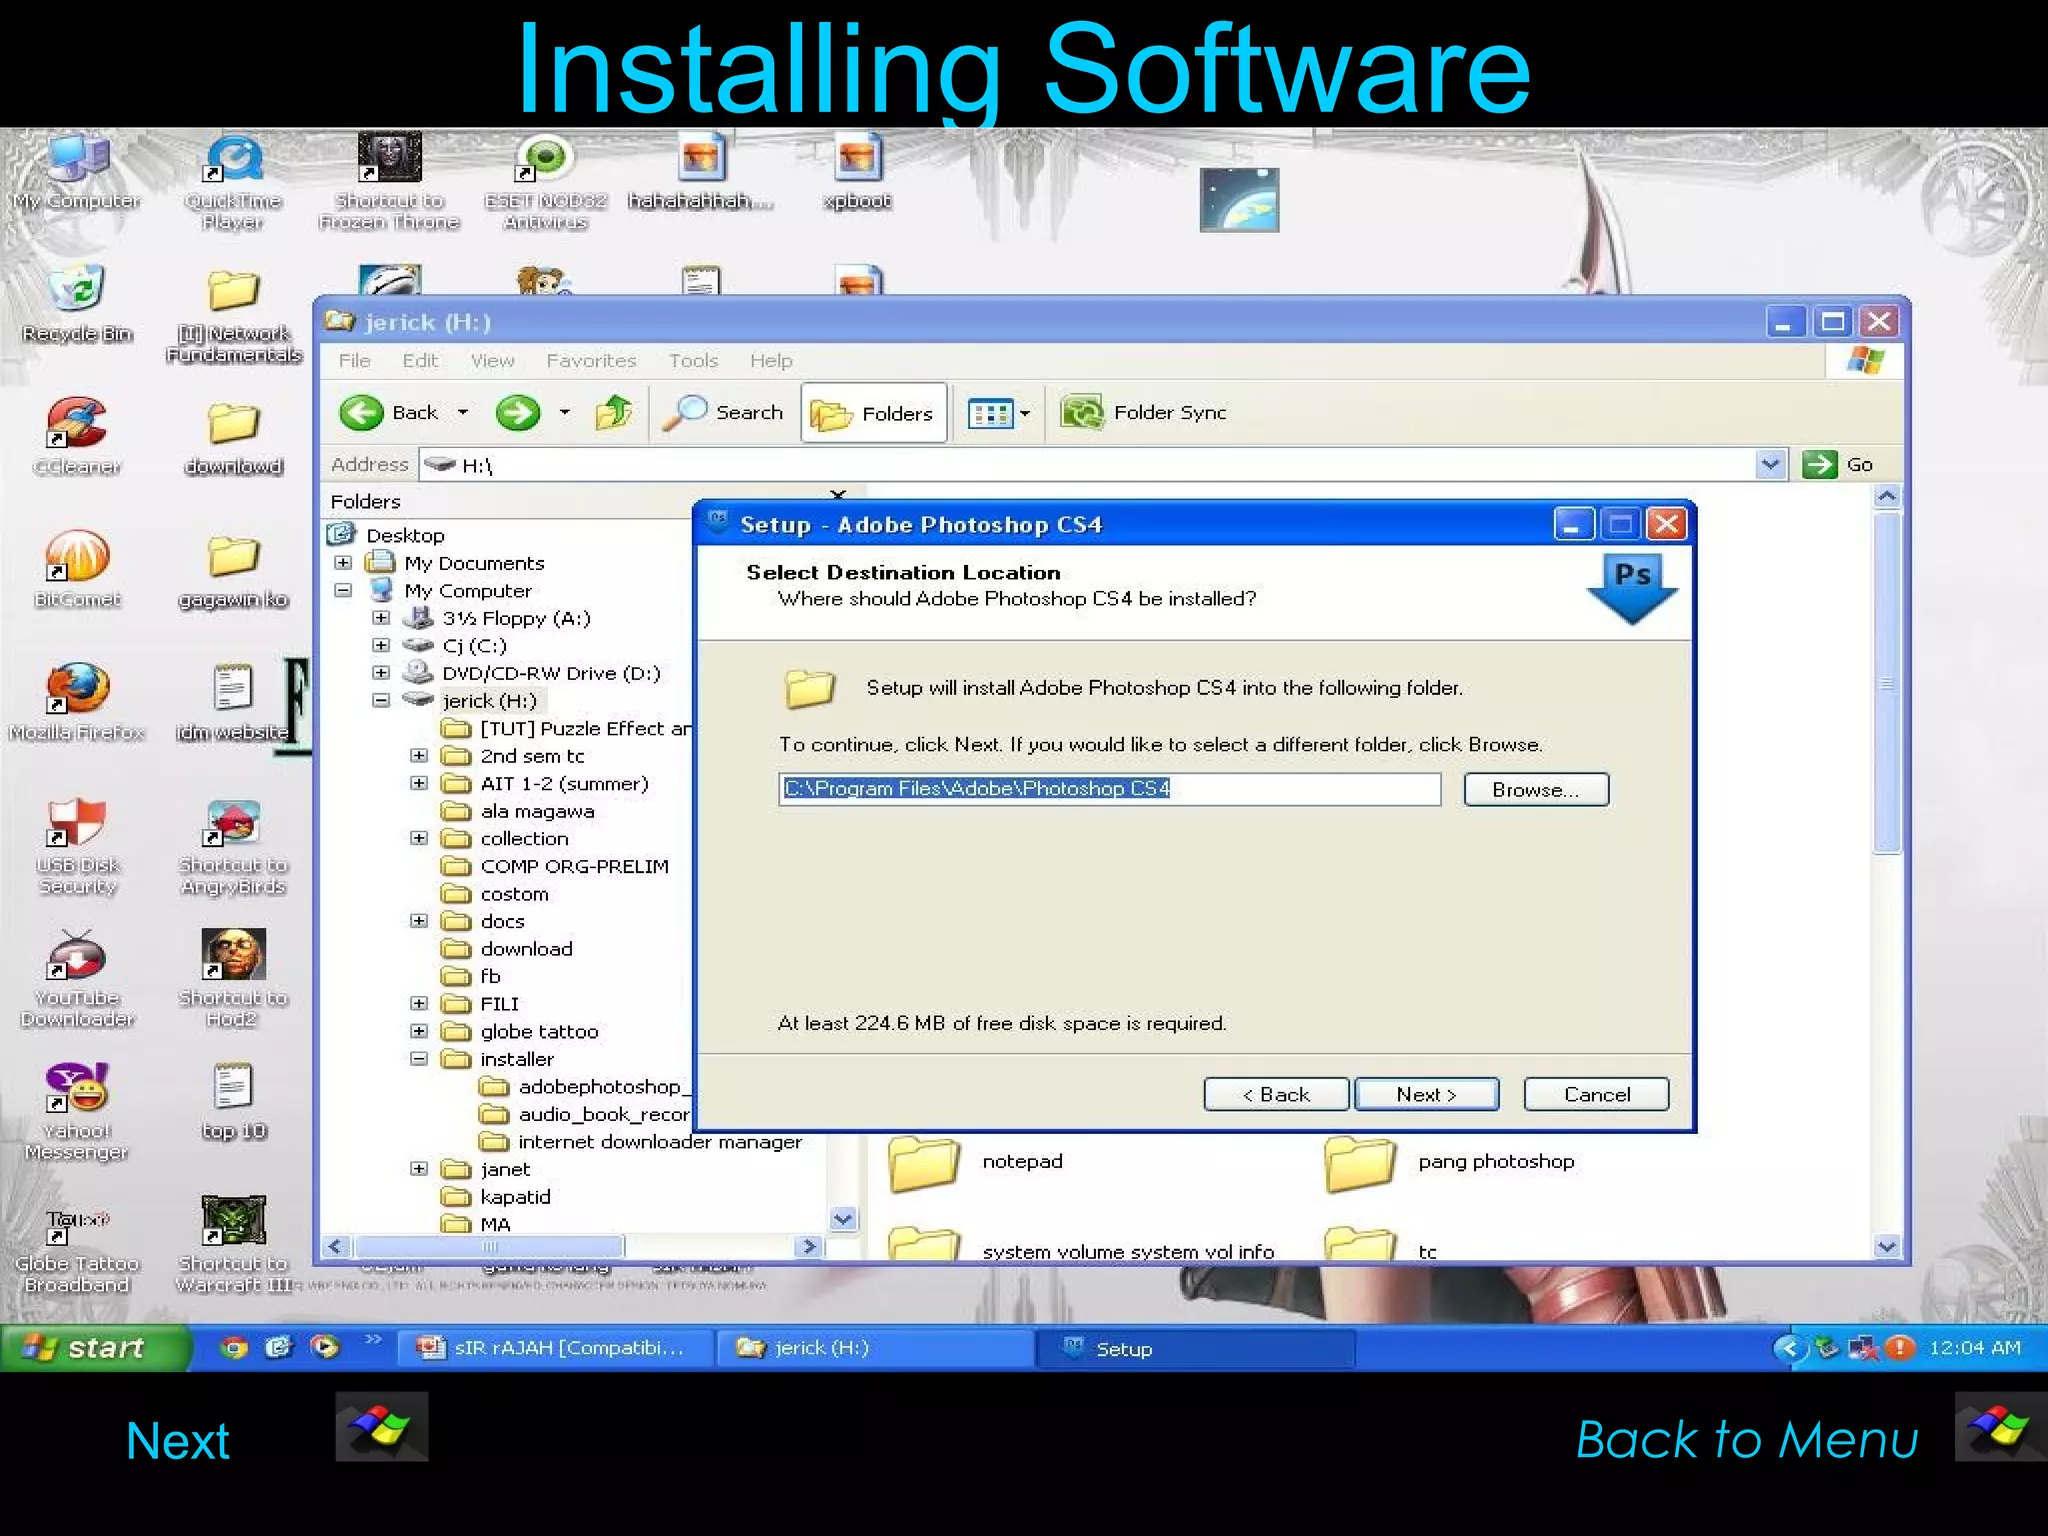Open ESET NOD32 Antivirus desktop icon
Screen dimensions: 2048x1536
(x=545, y=182)
